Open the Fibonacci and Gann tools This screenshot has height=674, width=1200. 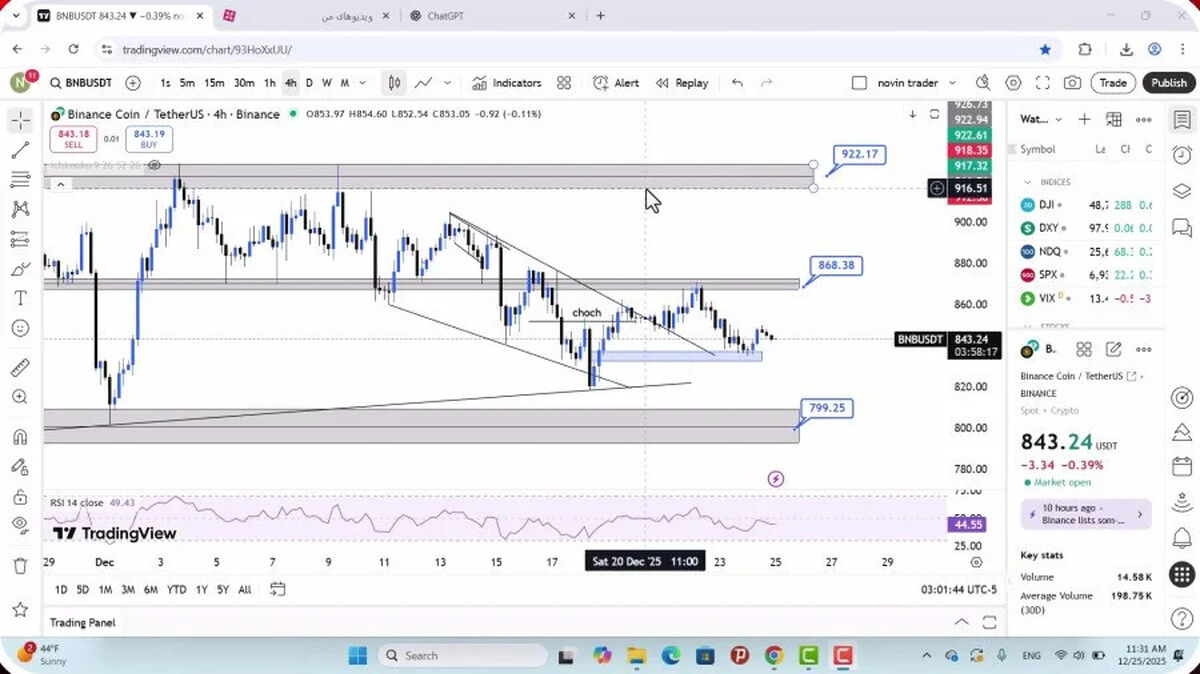[20, 180]
